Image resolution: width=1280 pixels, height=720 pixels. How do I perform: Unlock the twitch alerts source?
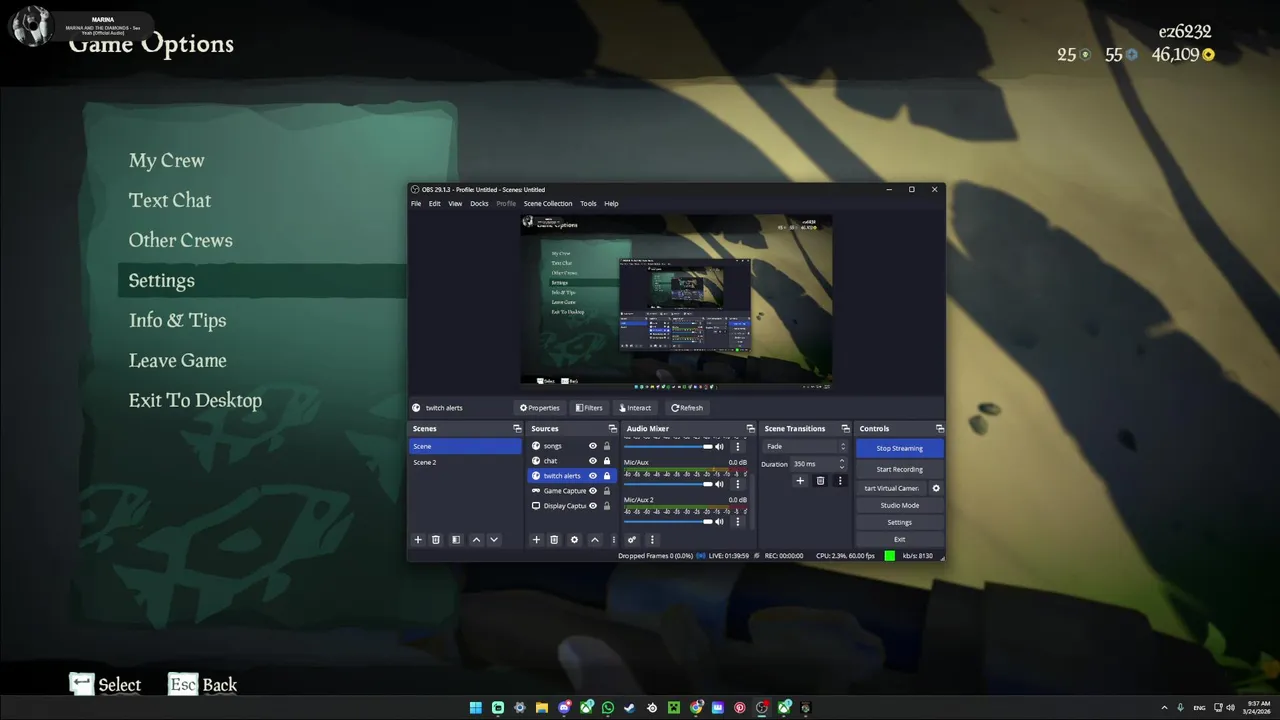(607, 476)
